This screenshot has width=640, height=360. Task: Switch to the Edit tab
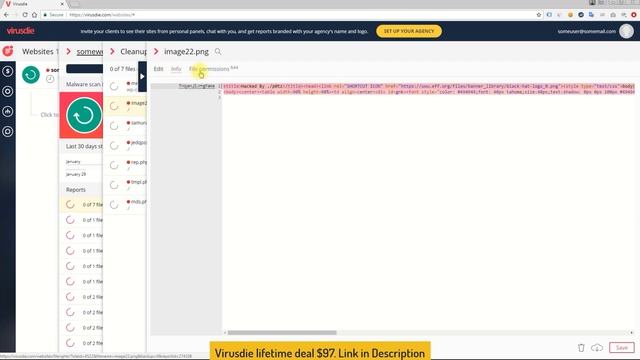158,69
